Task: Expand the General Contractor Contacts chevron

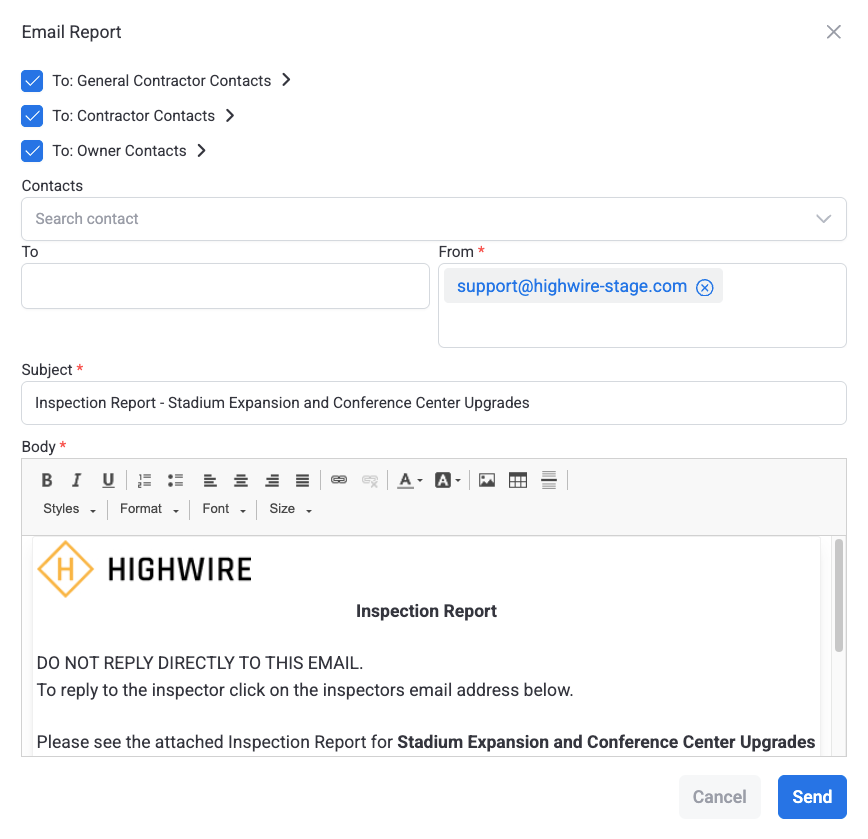Action: coord(286,80)
